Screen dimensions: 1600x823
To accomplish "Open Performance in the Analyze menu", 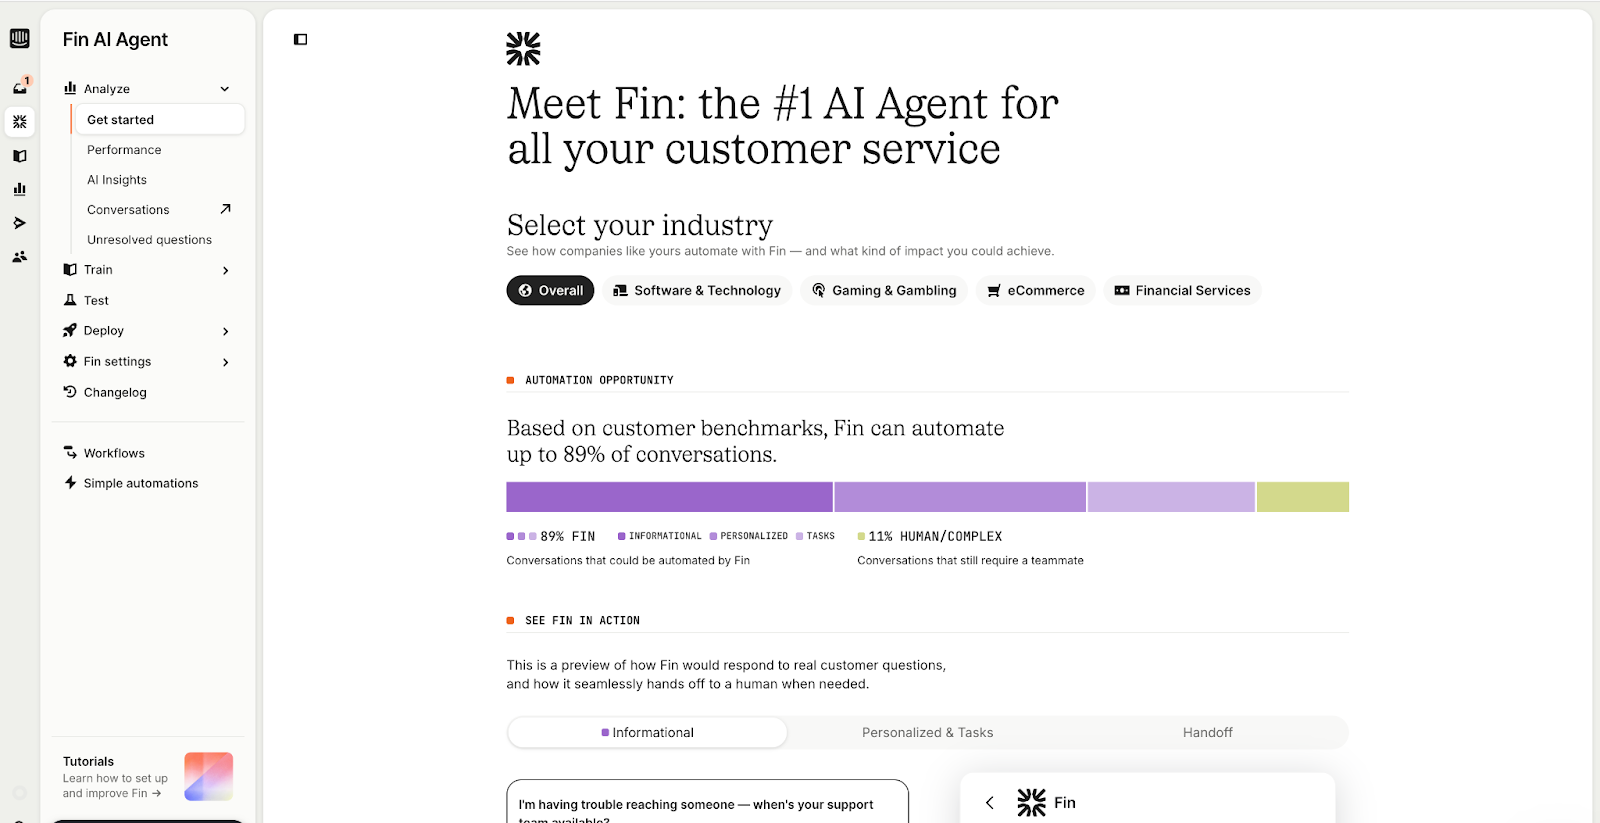I will click(x=124, y=150).
